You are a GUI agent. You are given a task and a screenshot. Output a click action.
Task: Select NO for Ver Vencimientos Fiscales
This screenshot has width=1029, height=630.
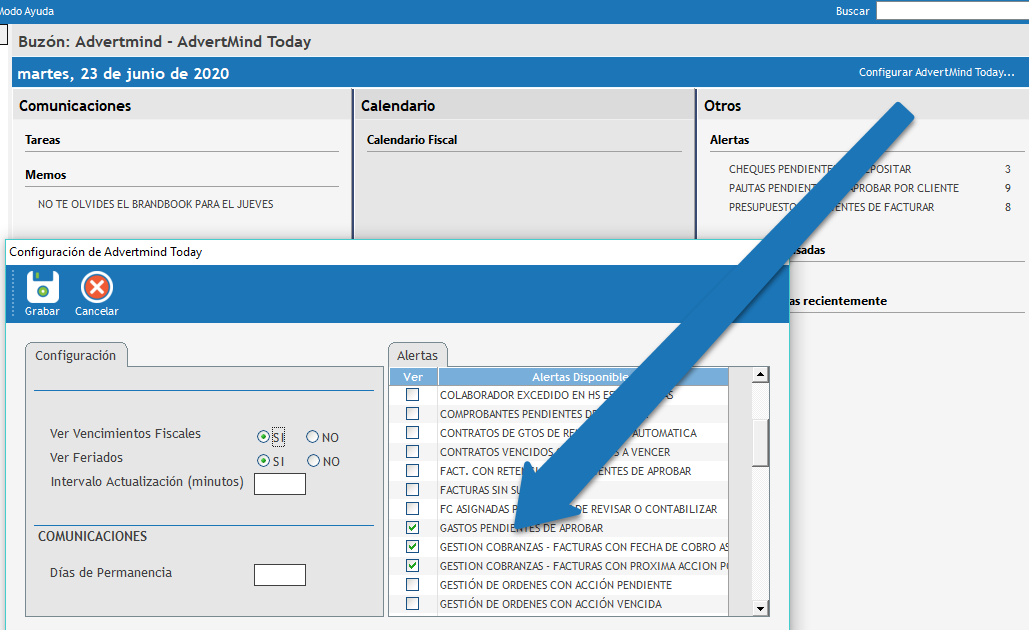click(313, 437)
